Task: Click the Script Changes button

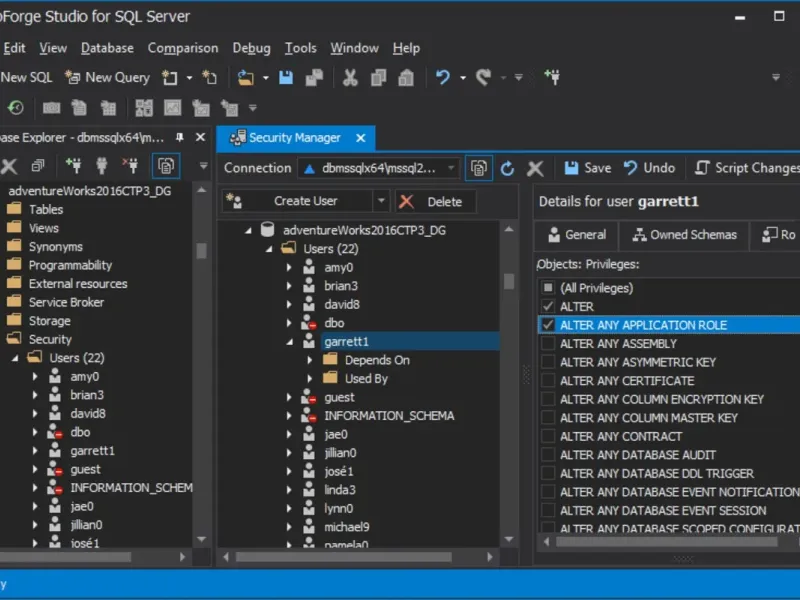Action: 746,168
